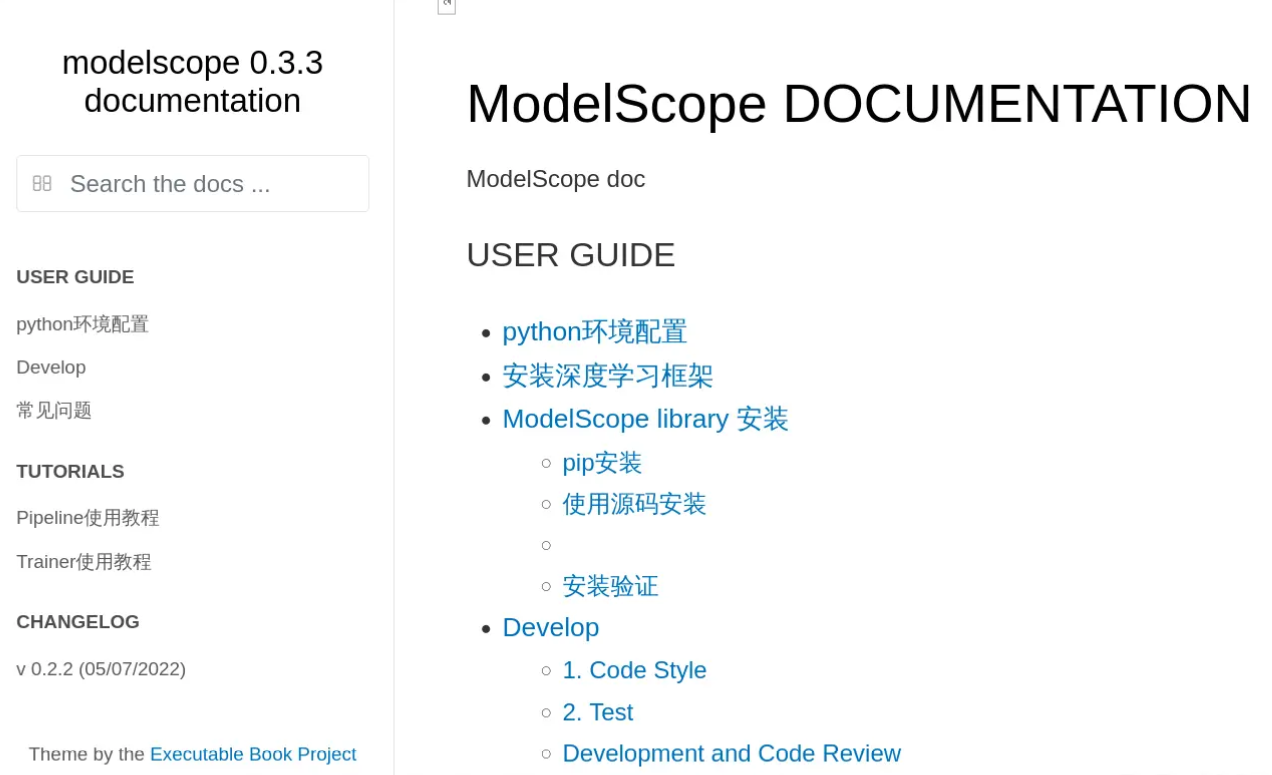Open 'Development and Code Review'
1272x775 pixels.
tap(731, 753)
